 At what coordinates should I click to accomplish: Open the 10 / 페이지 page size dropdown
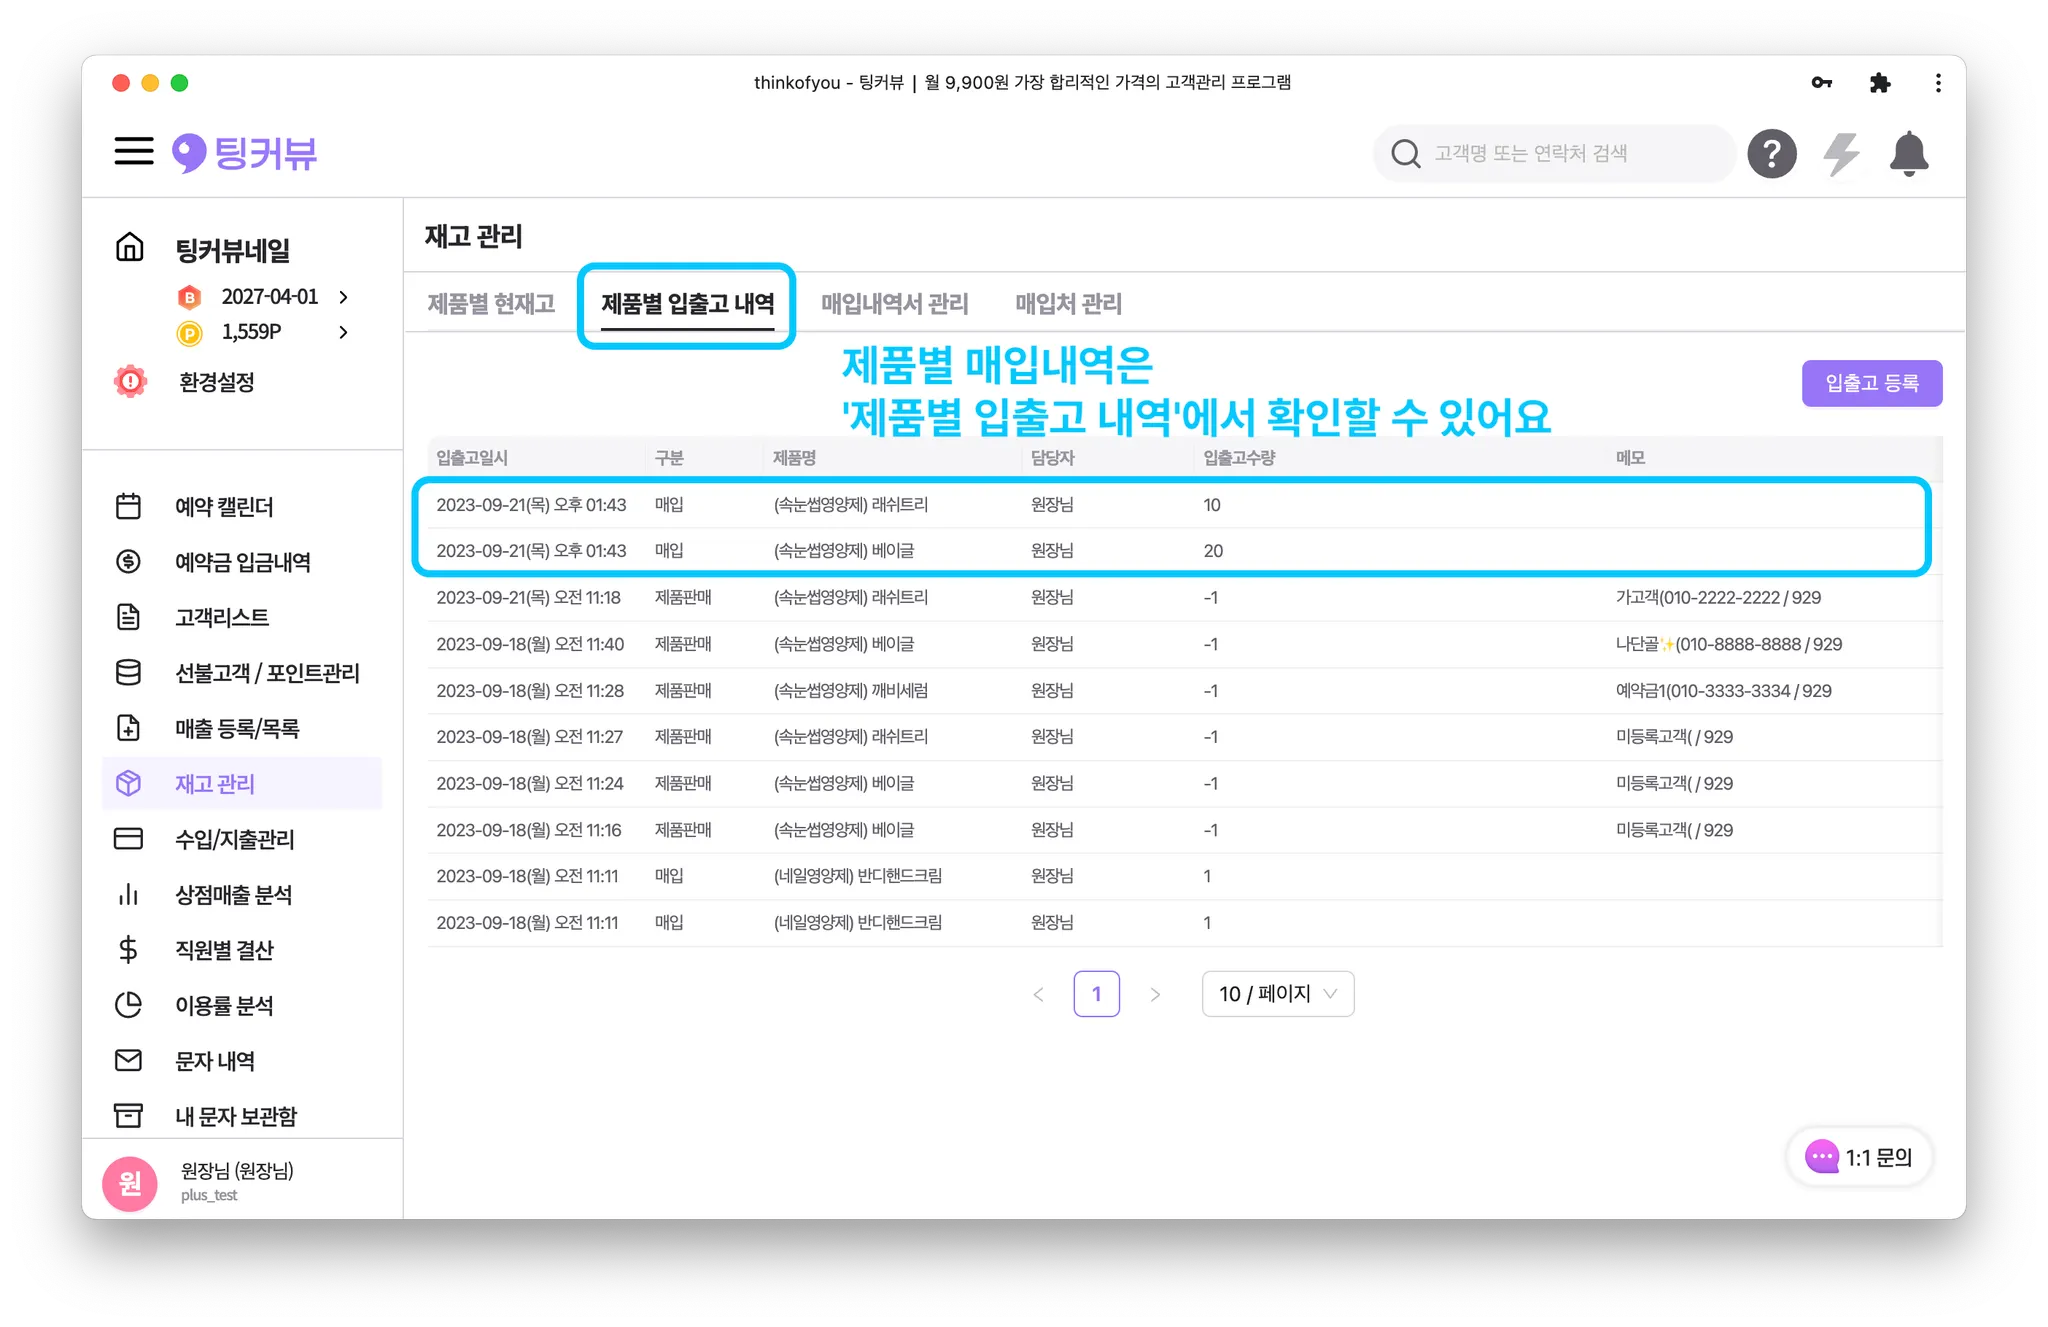coord(1277,994)
